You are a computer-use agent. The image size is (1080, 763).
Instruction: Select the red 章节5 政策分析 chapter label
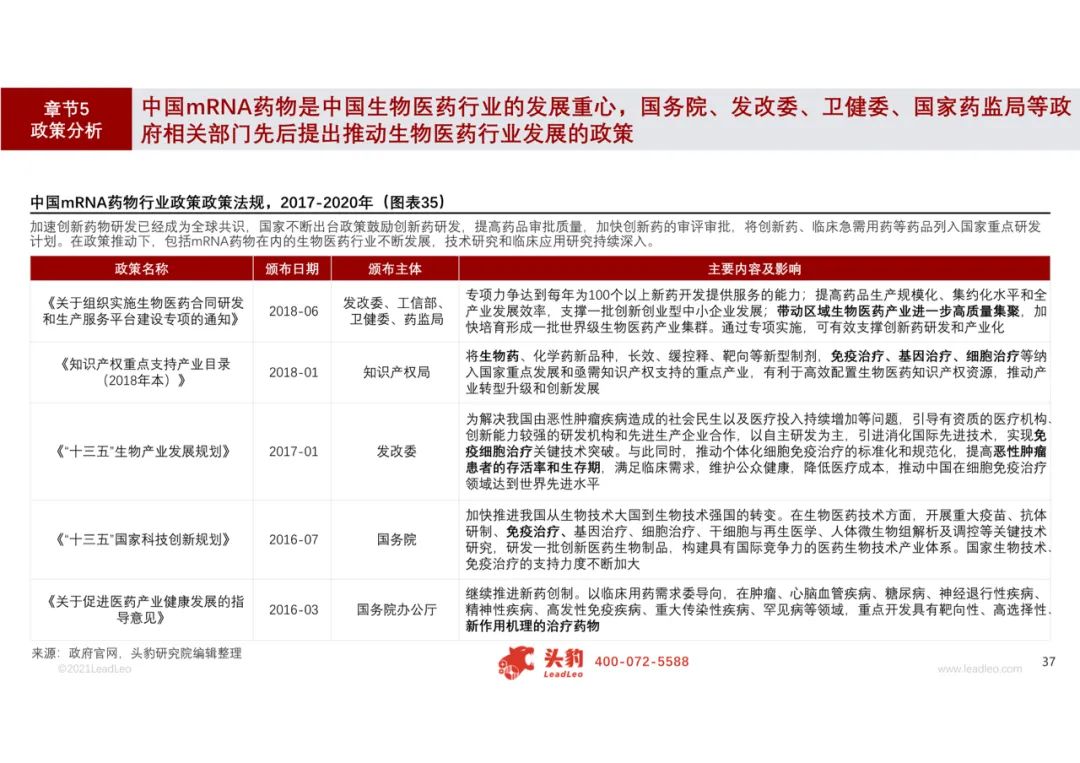[x=66, y=119]
